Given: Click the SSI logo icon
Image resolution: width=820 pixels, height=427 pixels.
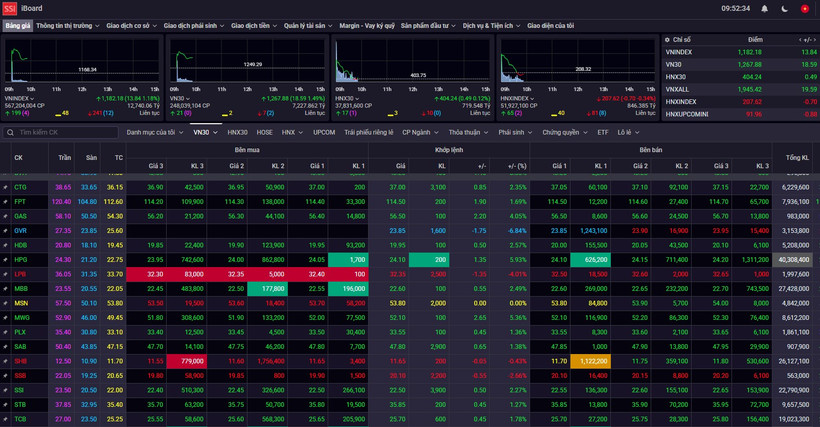Looking at the screenshot, I should click(x=9, y=8).
